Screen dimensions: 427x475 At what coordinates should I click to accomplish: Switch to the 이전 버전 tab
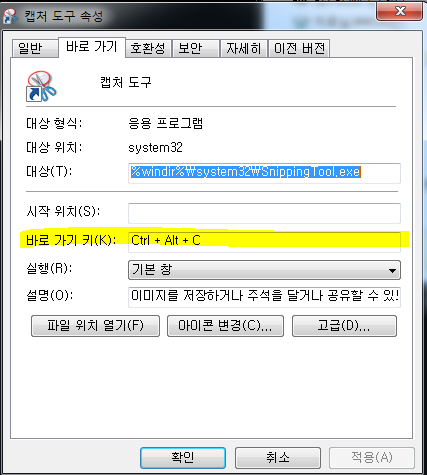coord(299,49)
